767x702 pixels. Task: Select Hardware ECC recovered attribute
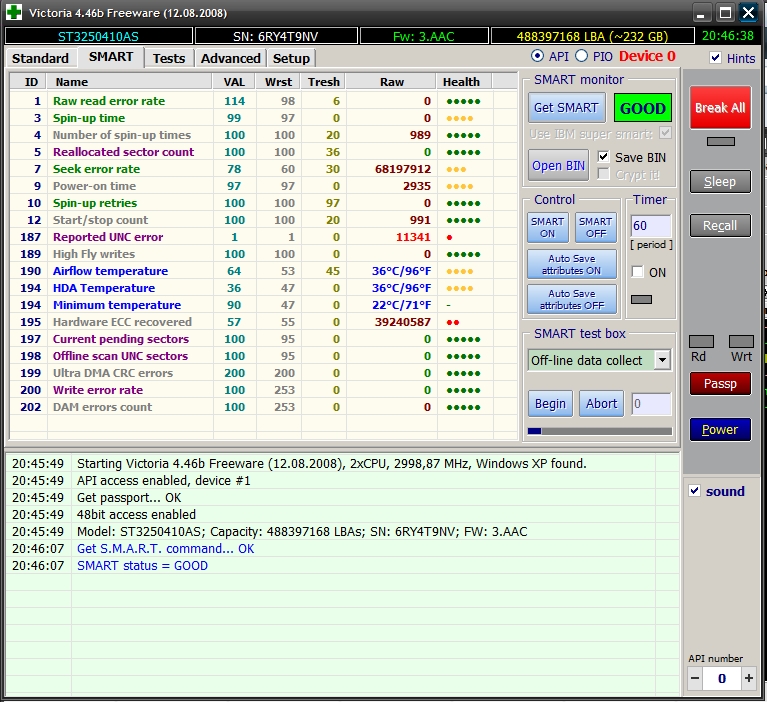coord(263,322)
